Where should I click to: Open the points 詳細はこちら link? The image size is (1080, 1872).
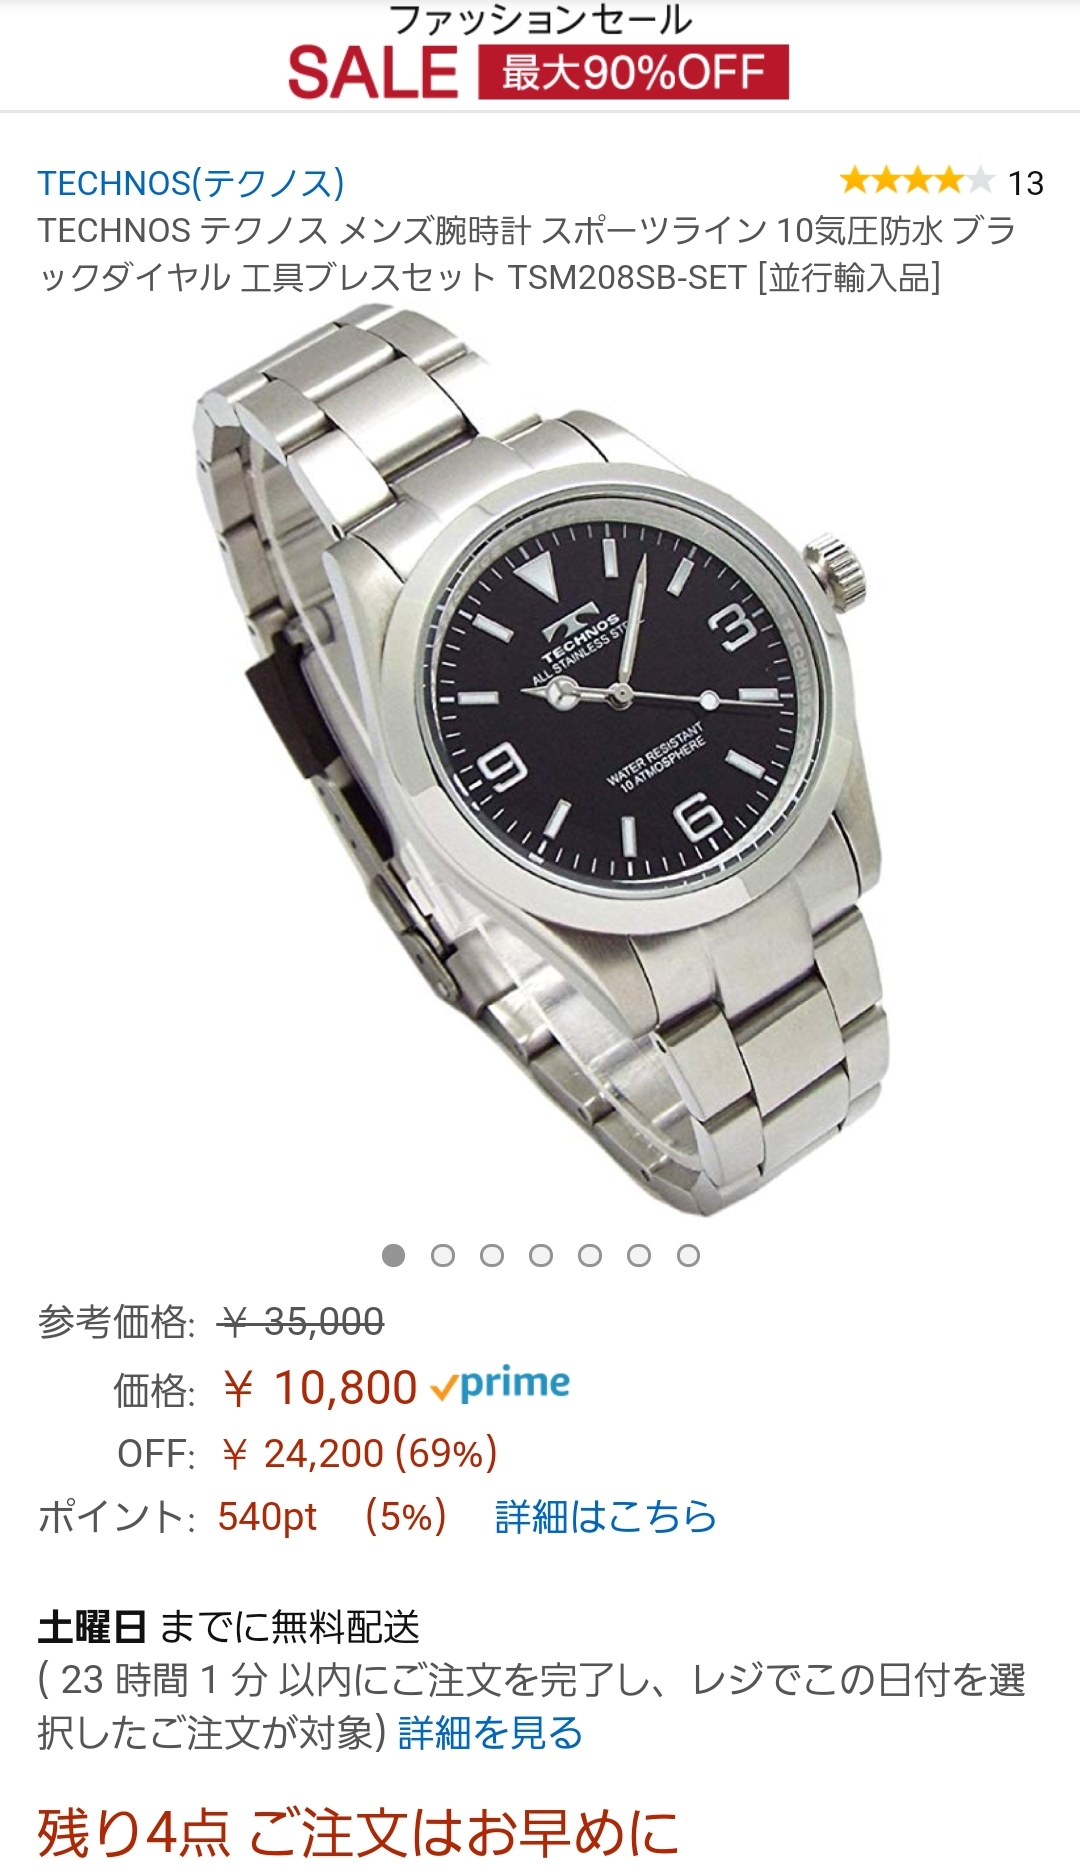[x=606, y=1516]
